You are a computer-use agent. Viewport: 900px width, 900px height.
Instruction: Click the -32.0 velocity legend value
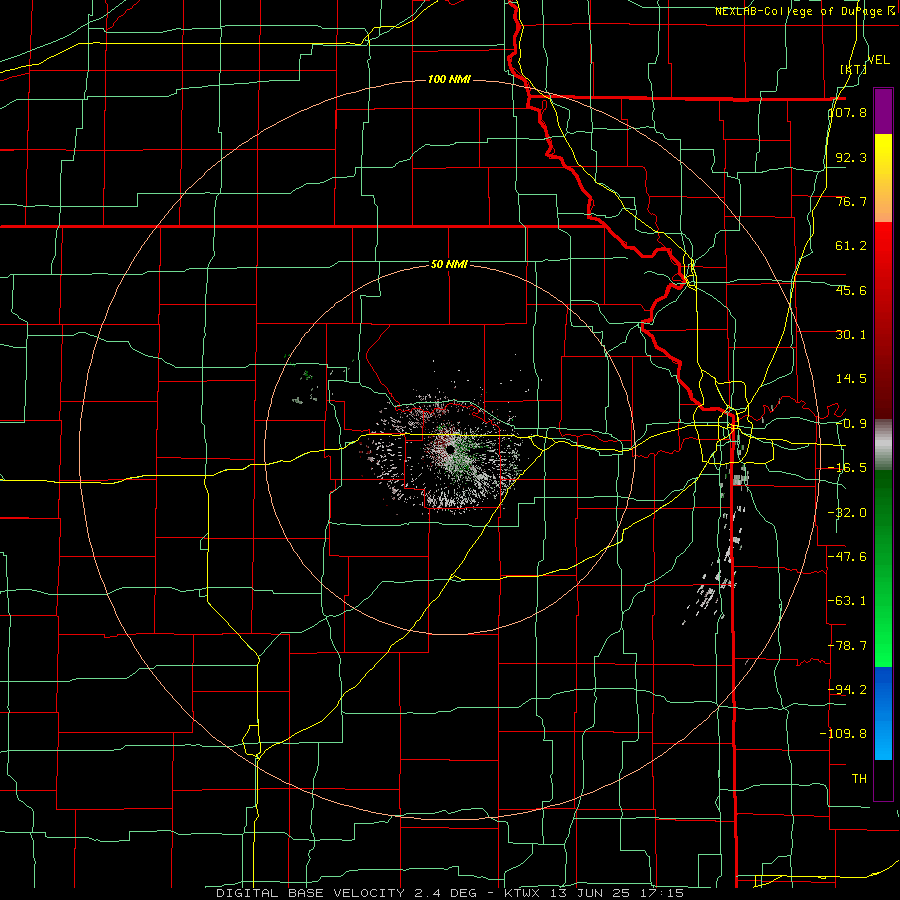pos(848,513)
